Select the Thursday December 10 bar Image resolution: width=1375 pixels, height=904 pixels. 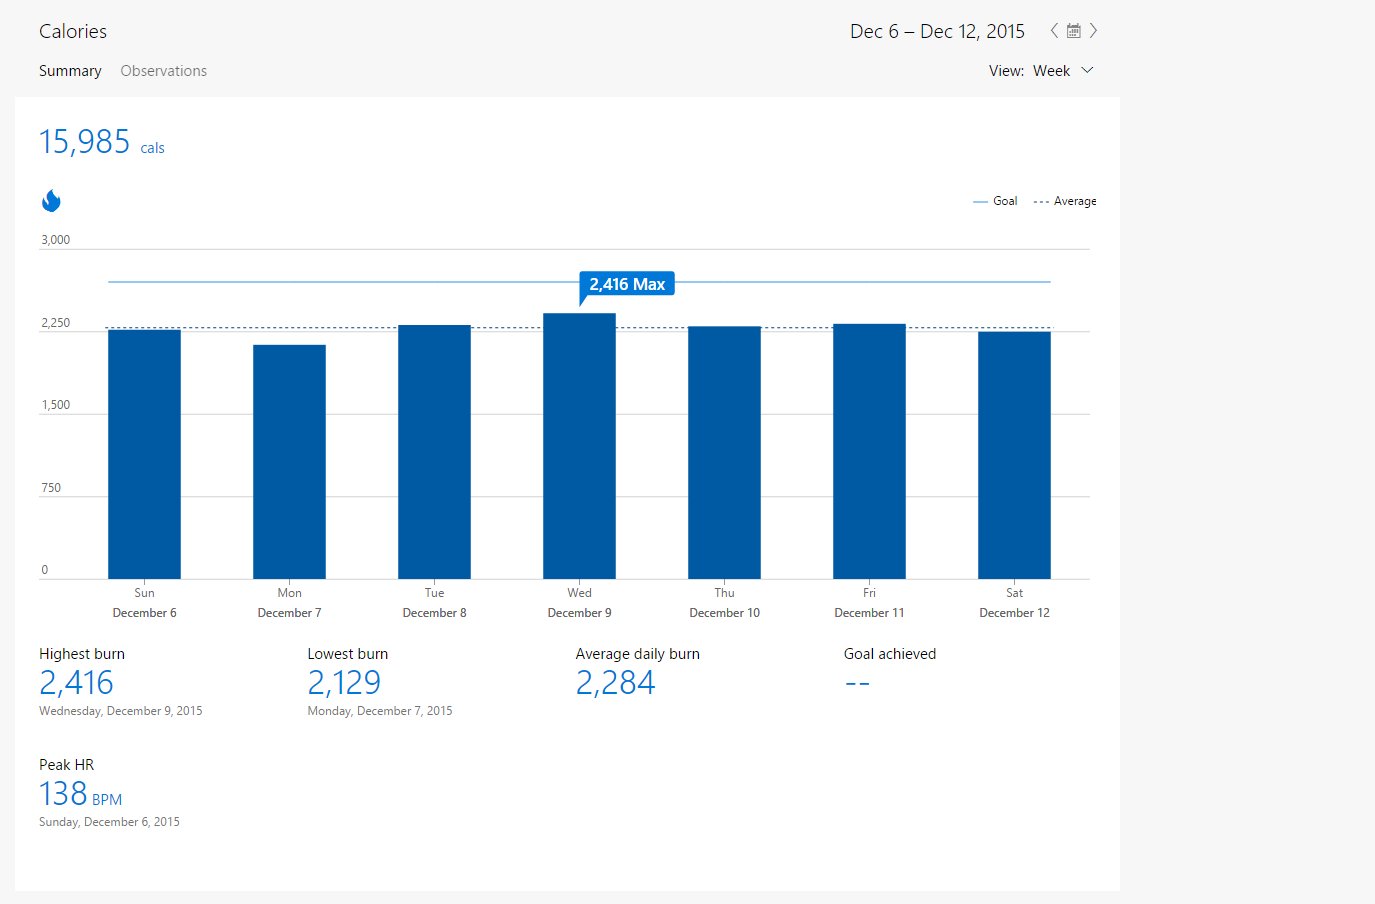tap(724, 453)
